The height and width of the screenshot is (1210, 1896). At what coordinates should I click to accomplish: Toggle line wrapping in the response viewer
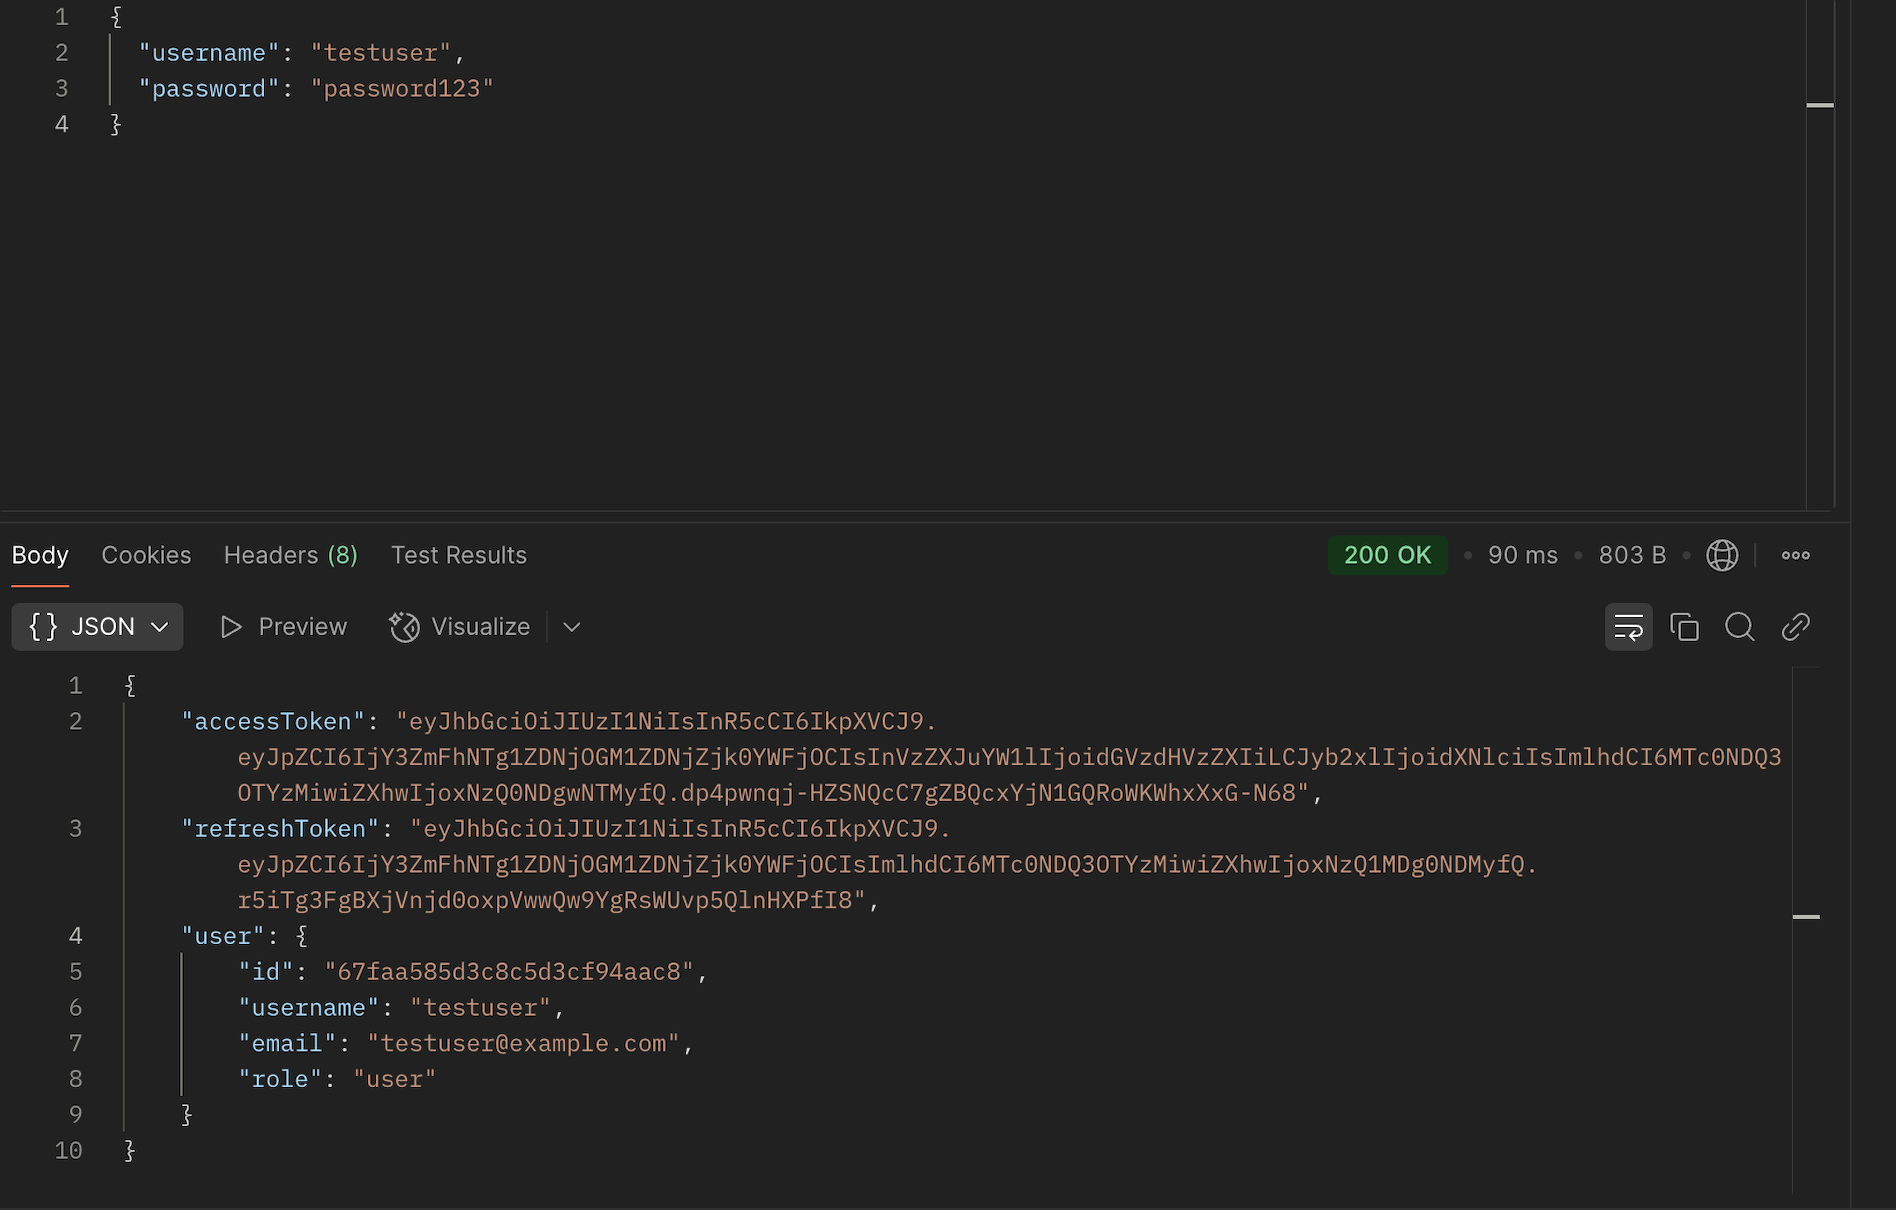(1629, 627)
